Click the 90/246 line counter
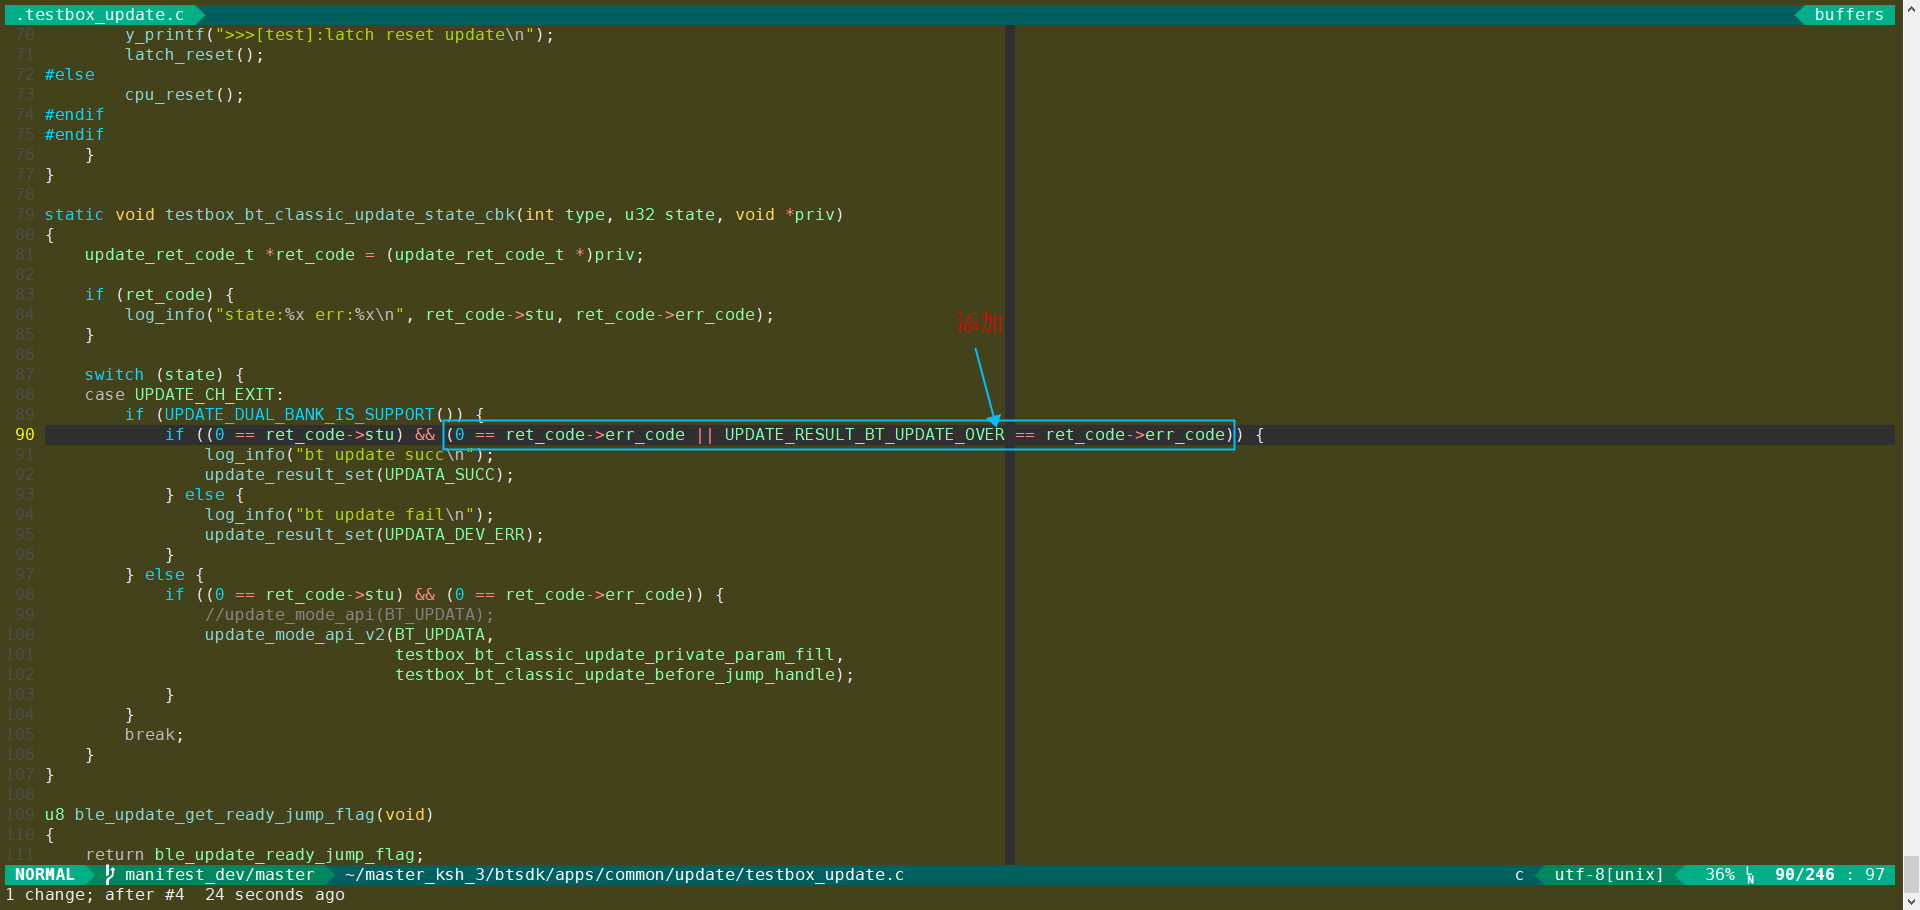The height and width of the screenshot is (910, 1920). point(1805,875)
